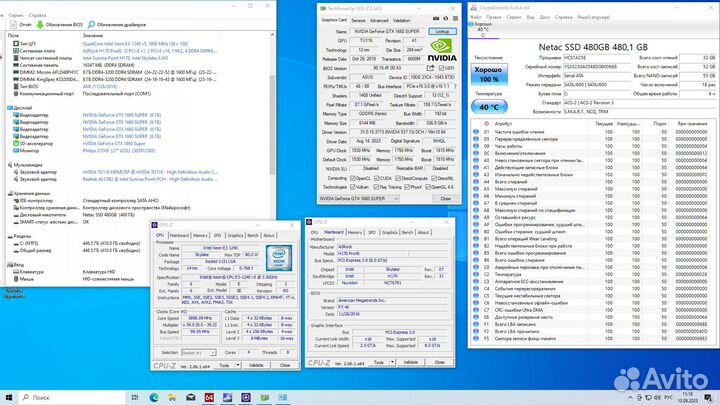720x405 pixels.
Task: Switch to the Validation tab in GPU-Z
Action: 401,20
